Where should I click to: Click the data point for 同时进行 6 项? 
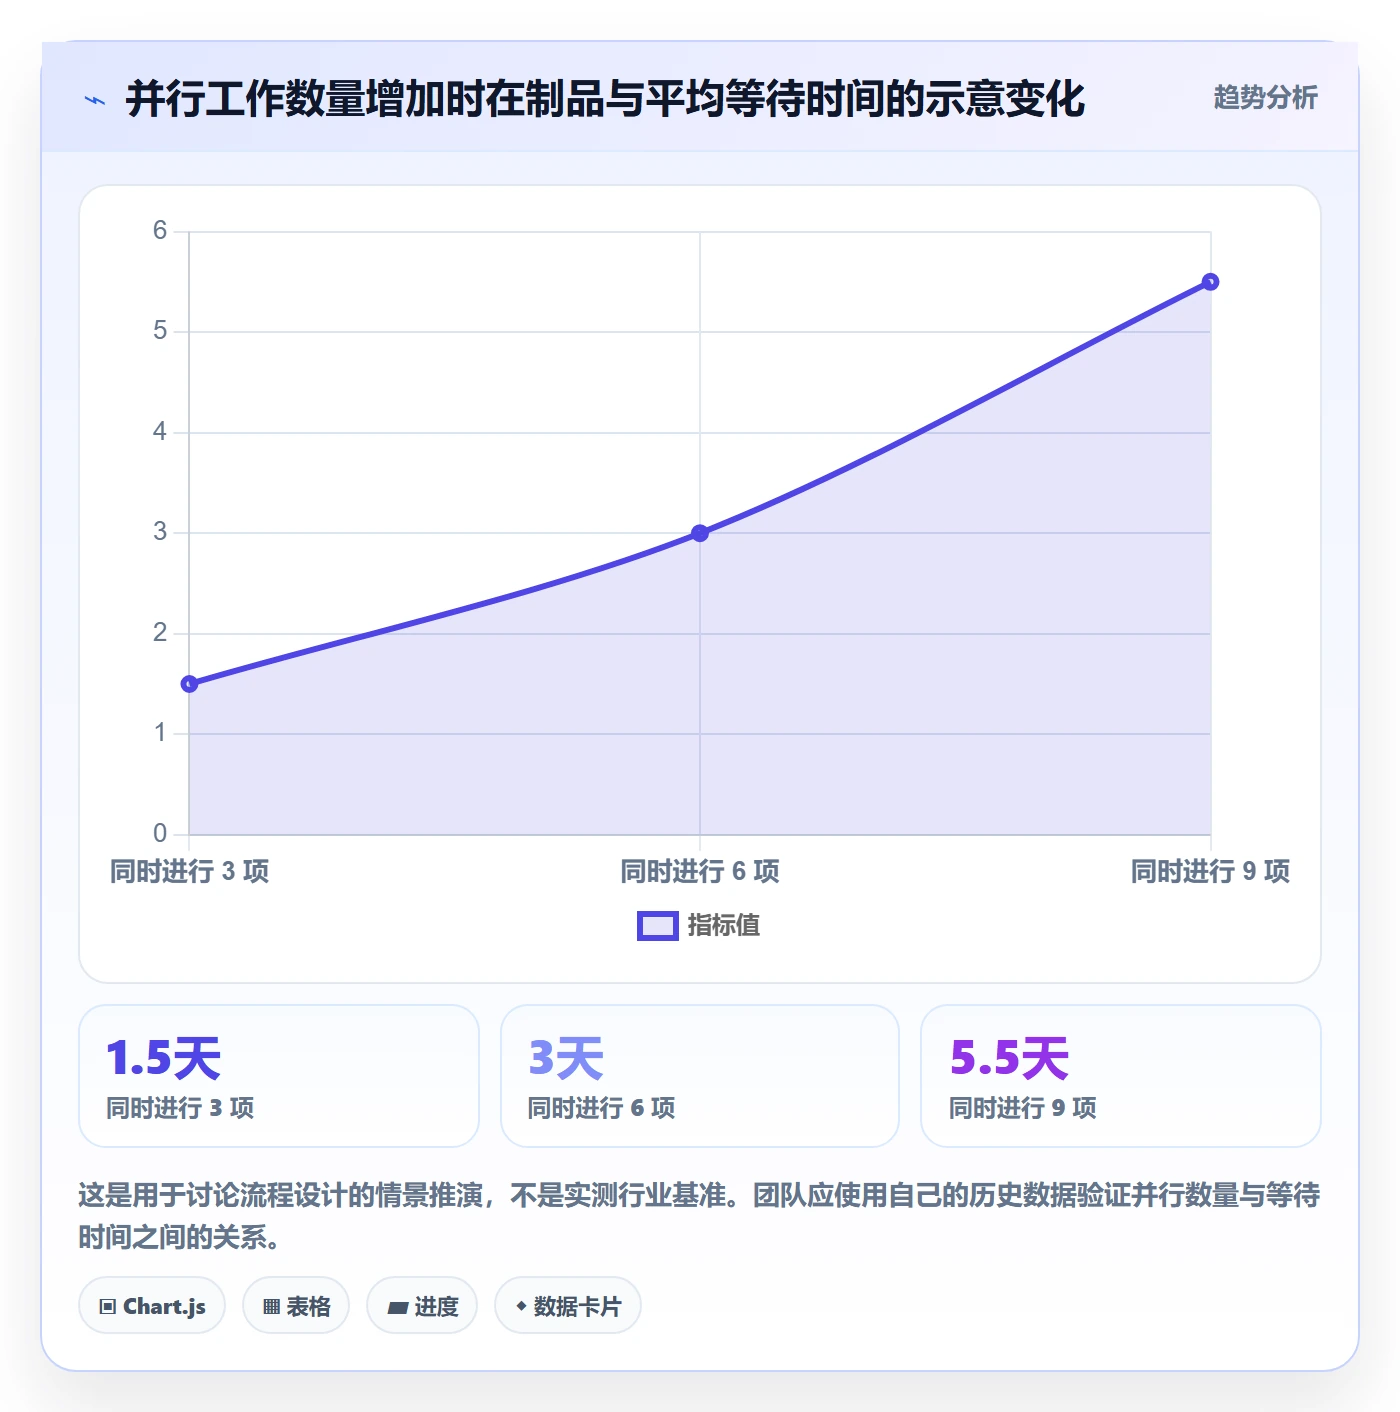(x=700, y=533)
